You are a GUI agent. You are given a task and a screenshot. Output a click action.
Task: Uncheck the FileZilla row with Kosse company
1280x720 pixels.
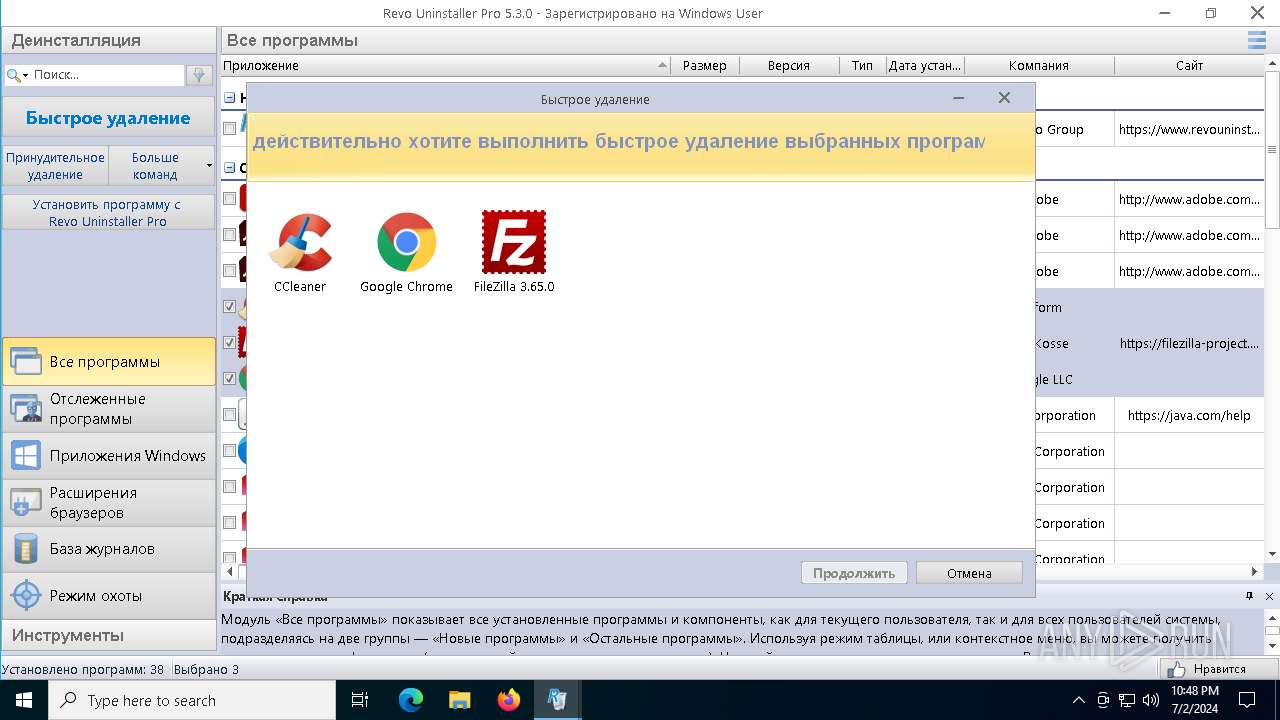coord(230,343)
